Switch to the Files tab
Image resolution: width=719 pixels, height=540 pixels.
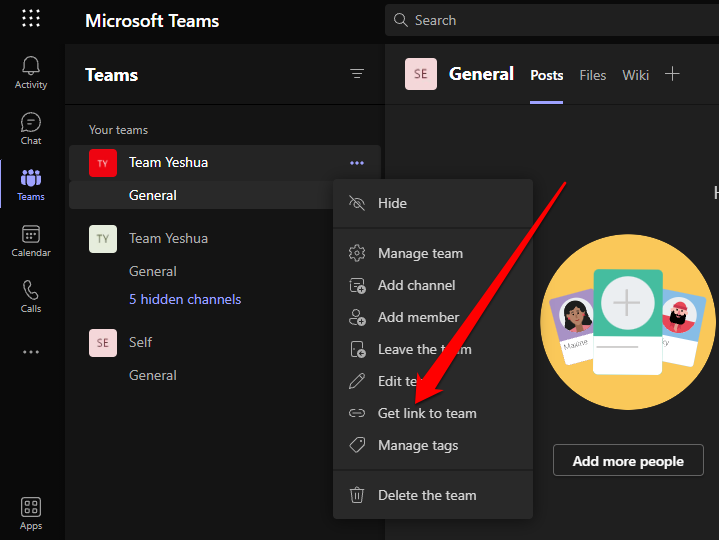click(x=593, y=75)
